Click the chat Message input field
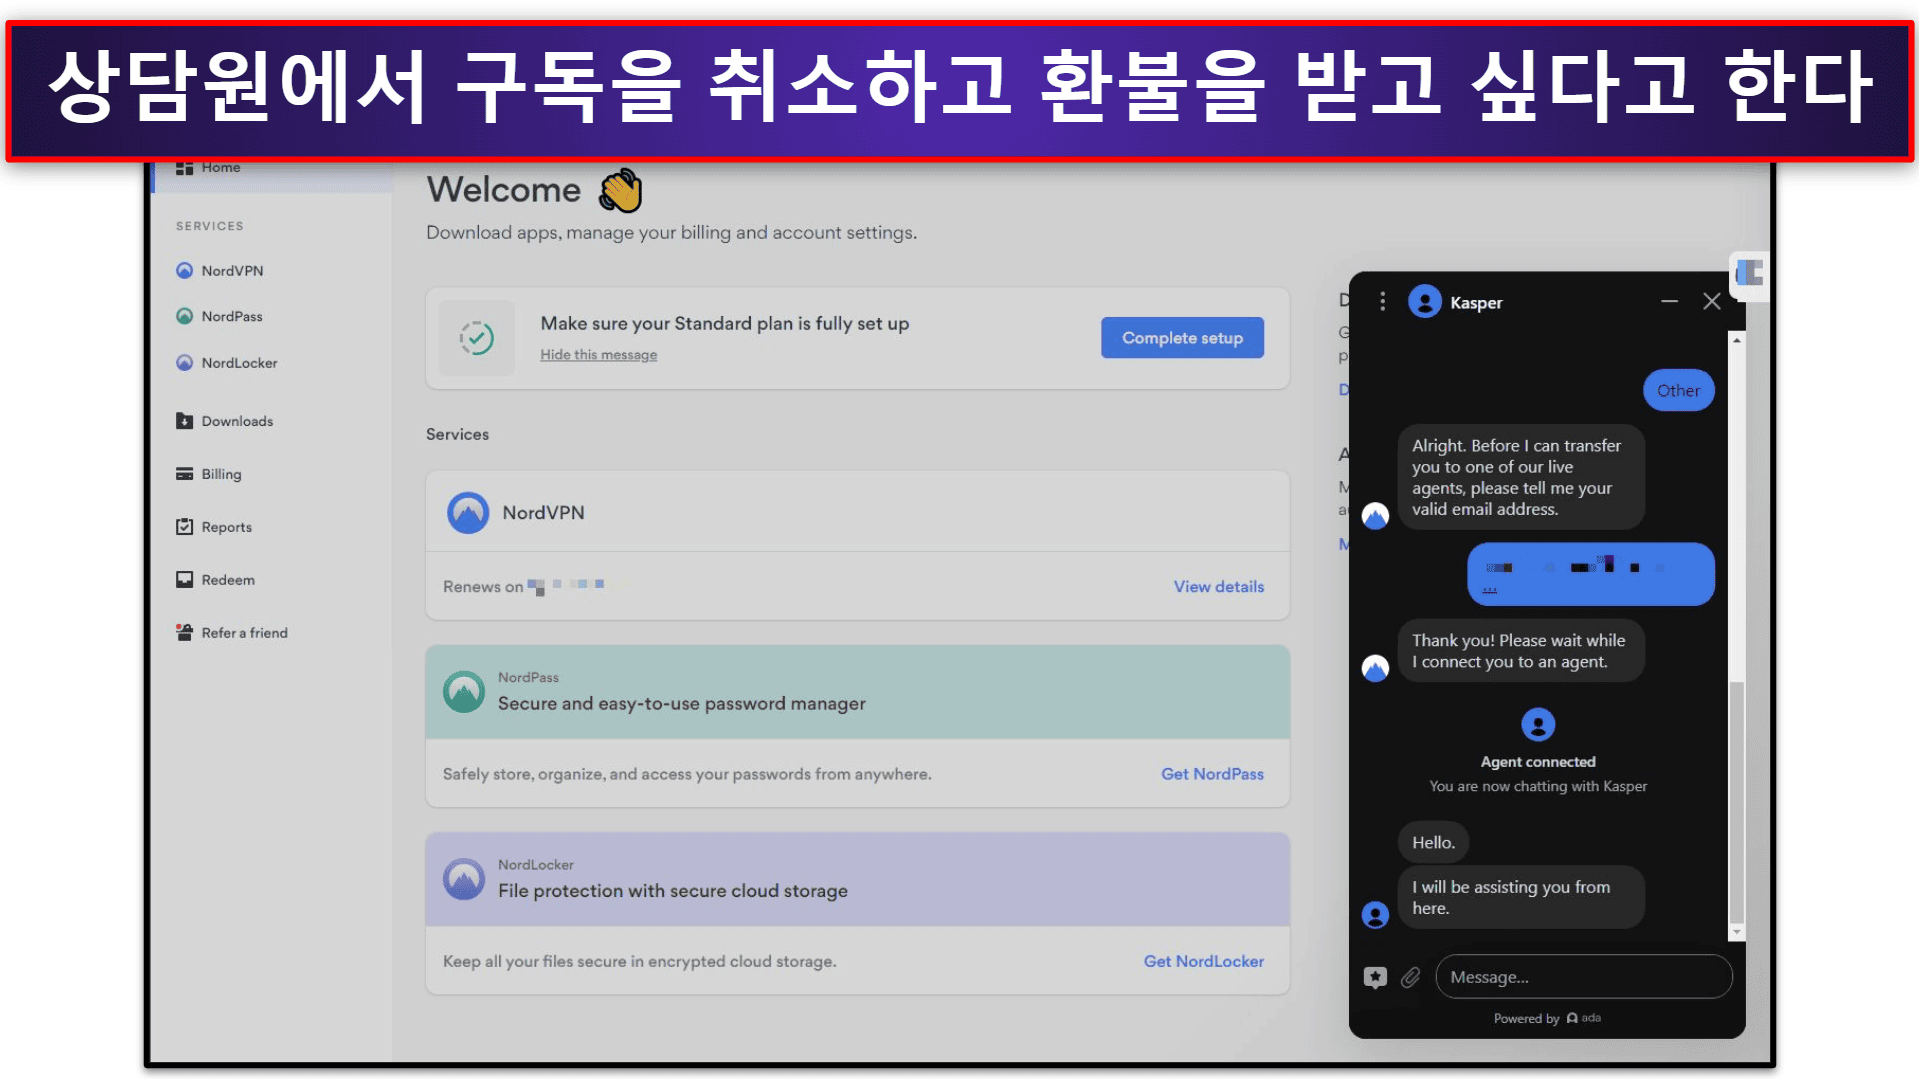Screen dimensions: 1919x1079 (x=1583, y=977)
